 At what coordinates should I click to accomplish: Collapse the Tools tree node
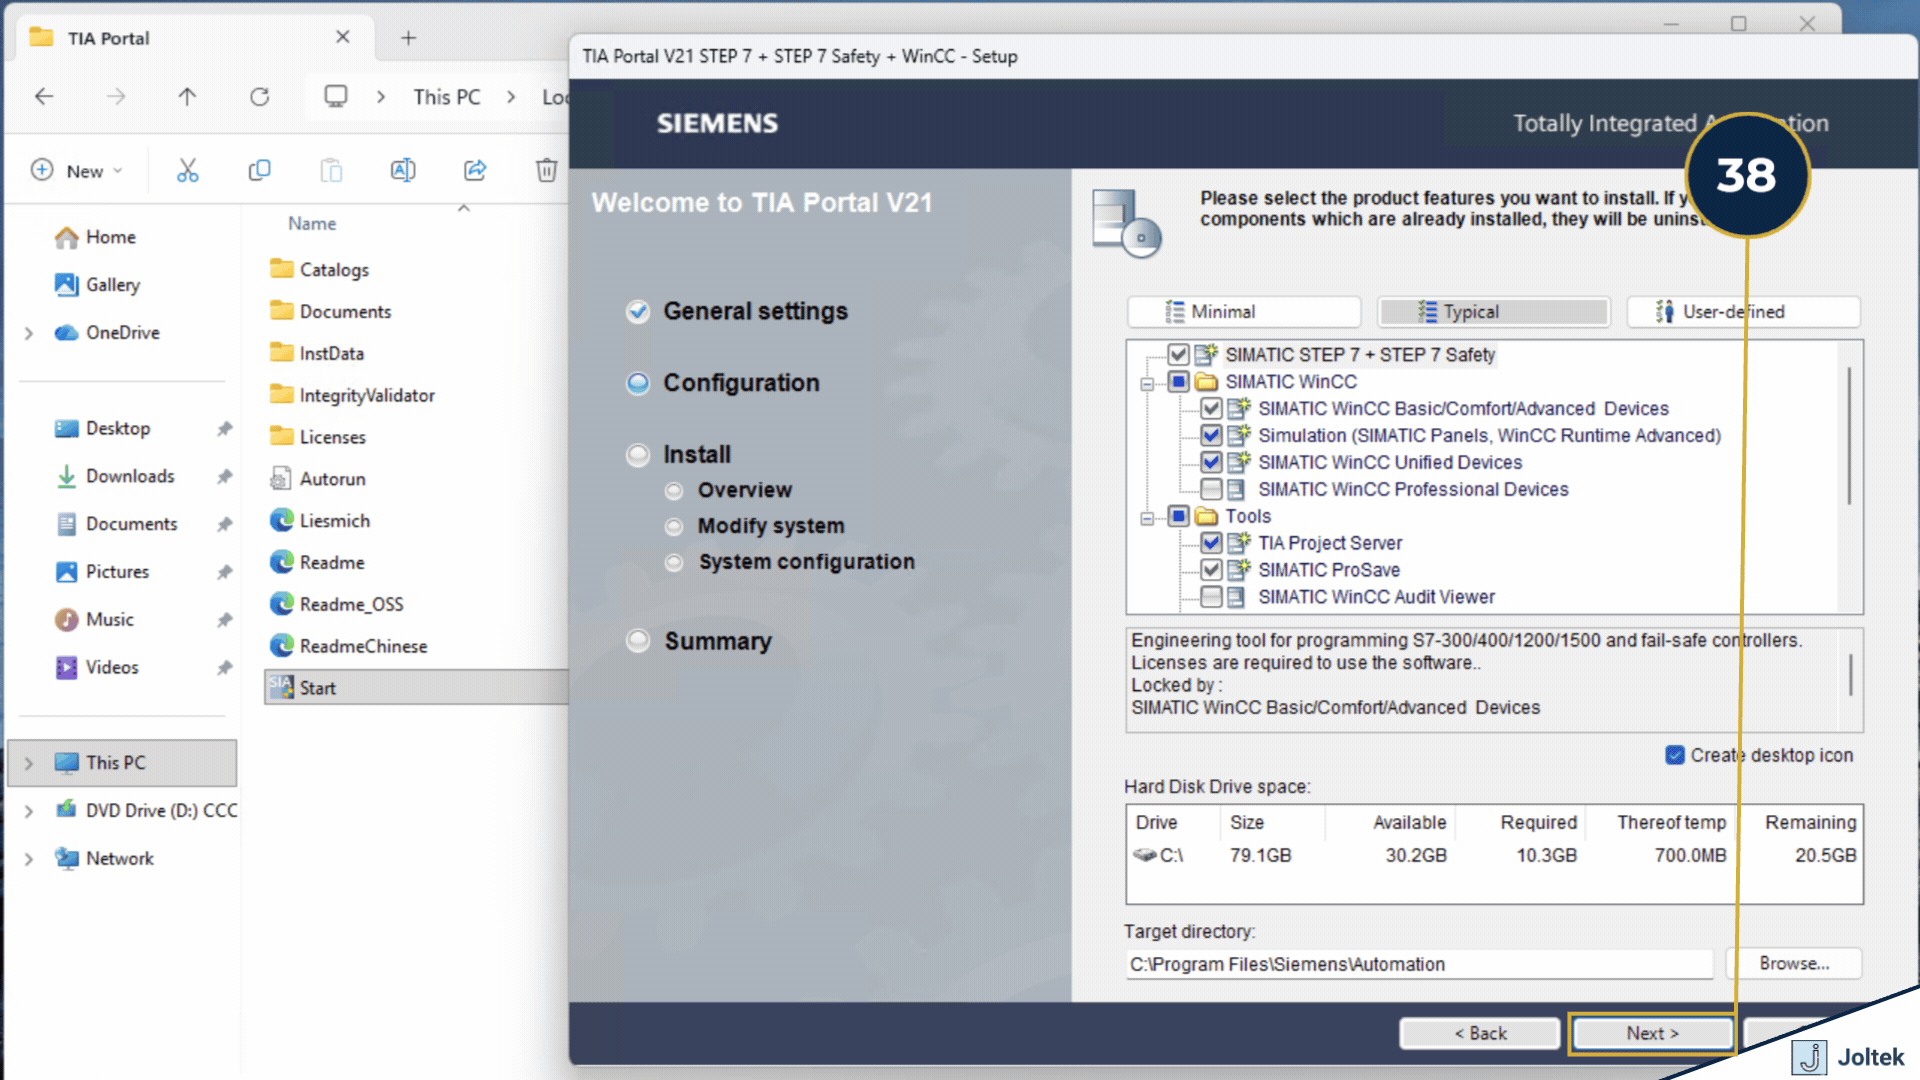click(1147, 517)
